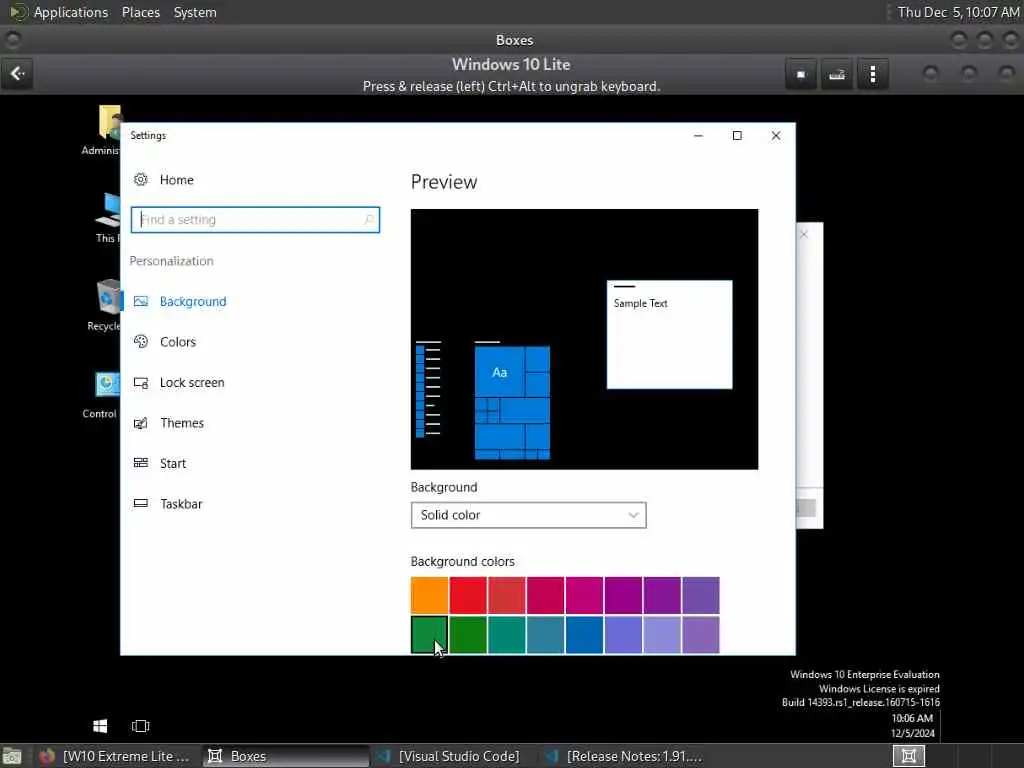Click in the Find a setting field
The image size is (1024, 768).
pos(255,219)
